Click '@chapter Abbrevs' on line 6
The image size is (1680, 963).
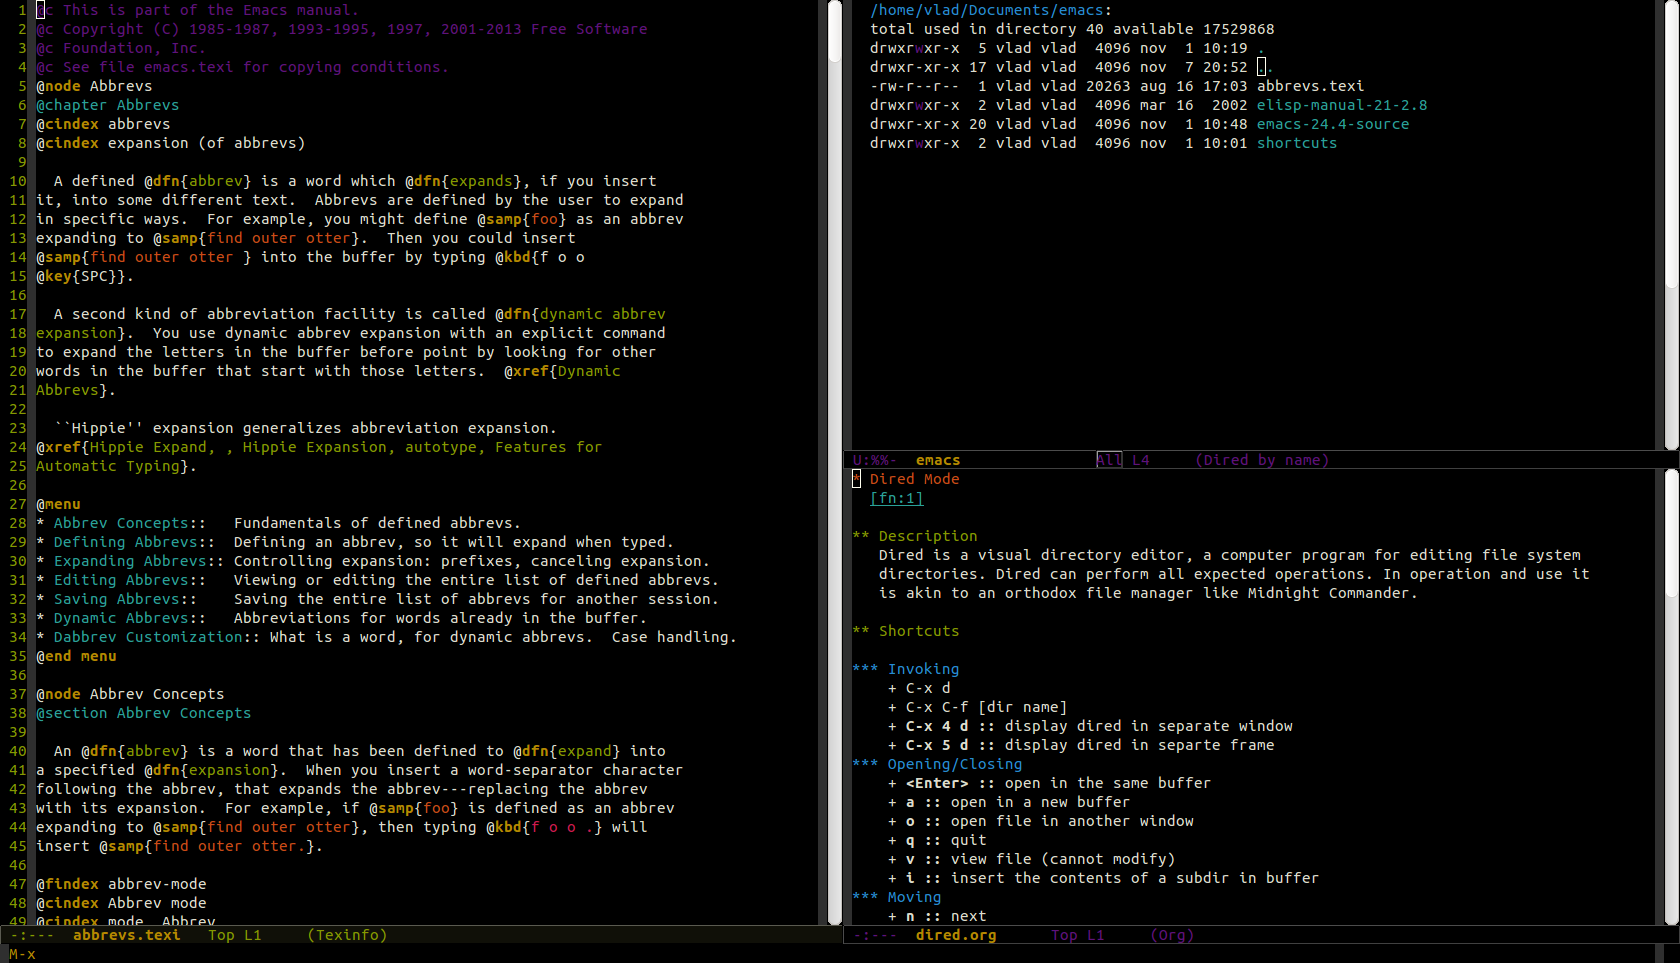click(x=107, y=105)
